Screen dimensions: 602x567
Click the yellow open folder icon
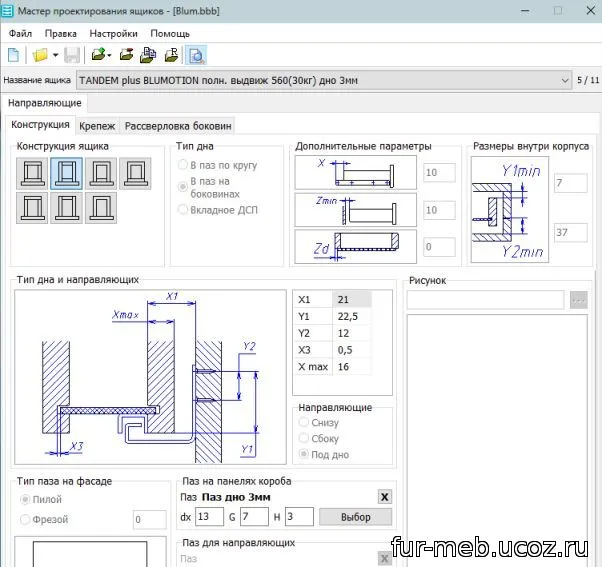(39, 55)
